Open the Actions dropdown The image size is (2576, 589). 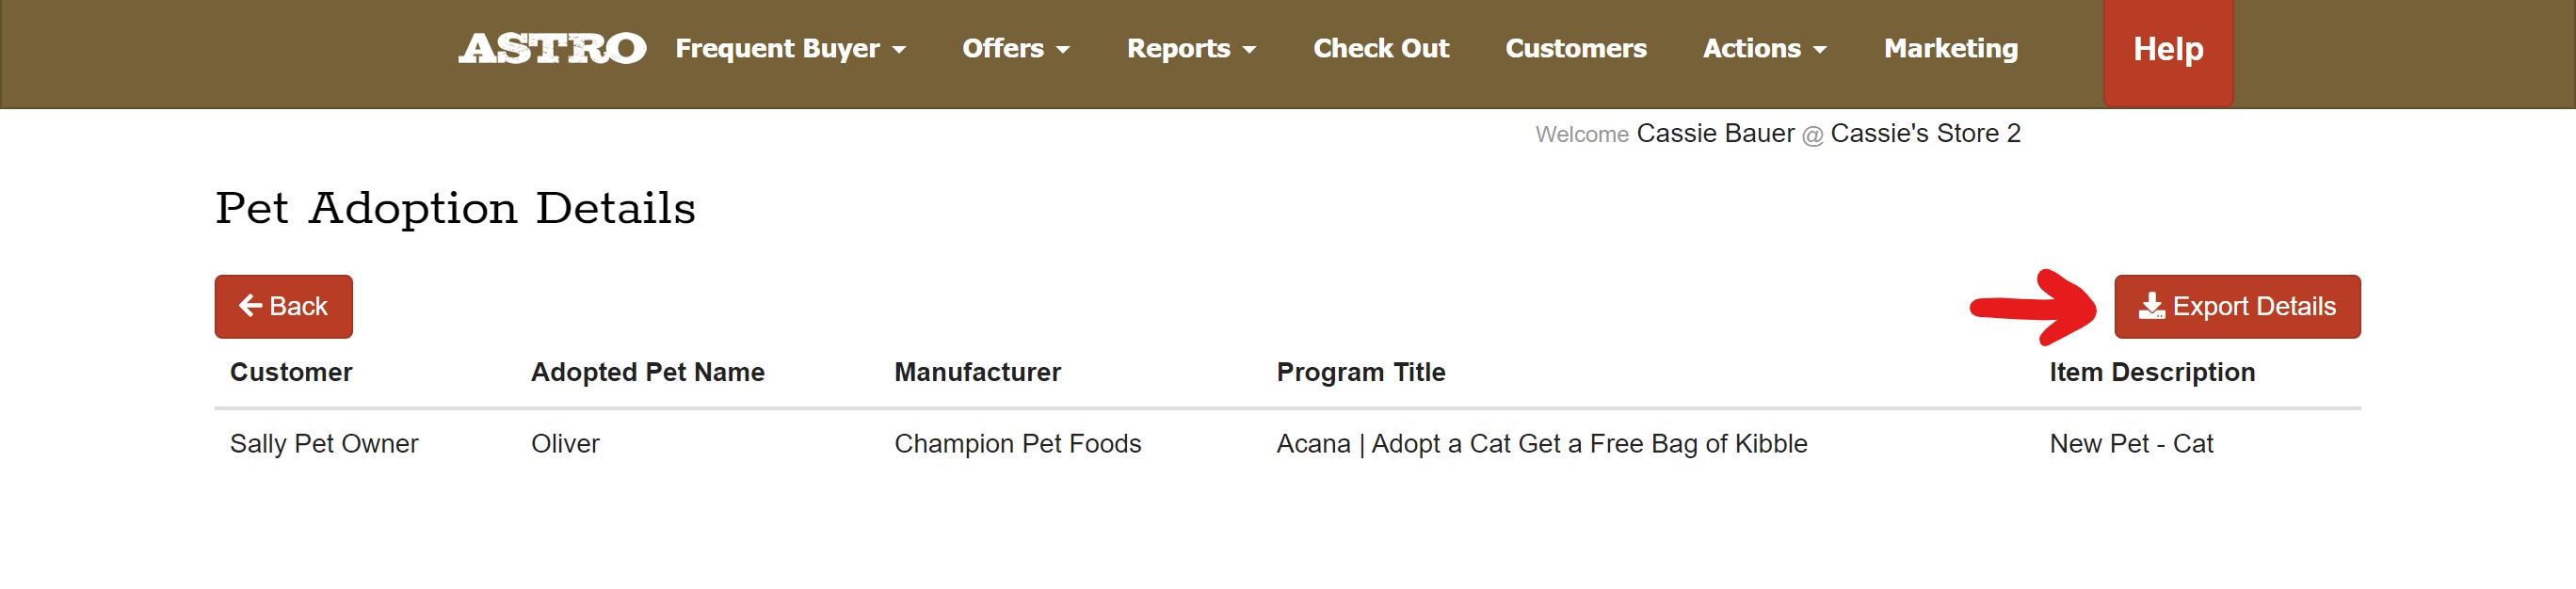point(1764,48)
